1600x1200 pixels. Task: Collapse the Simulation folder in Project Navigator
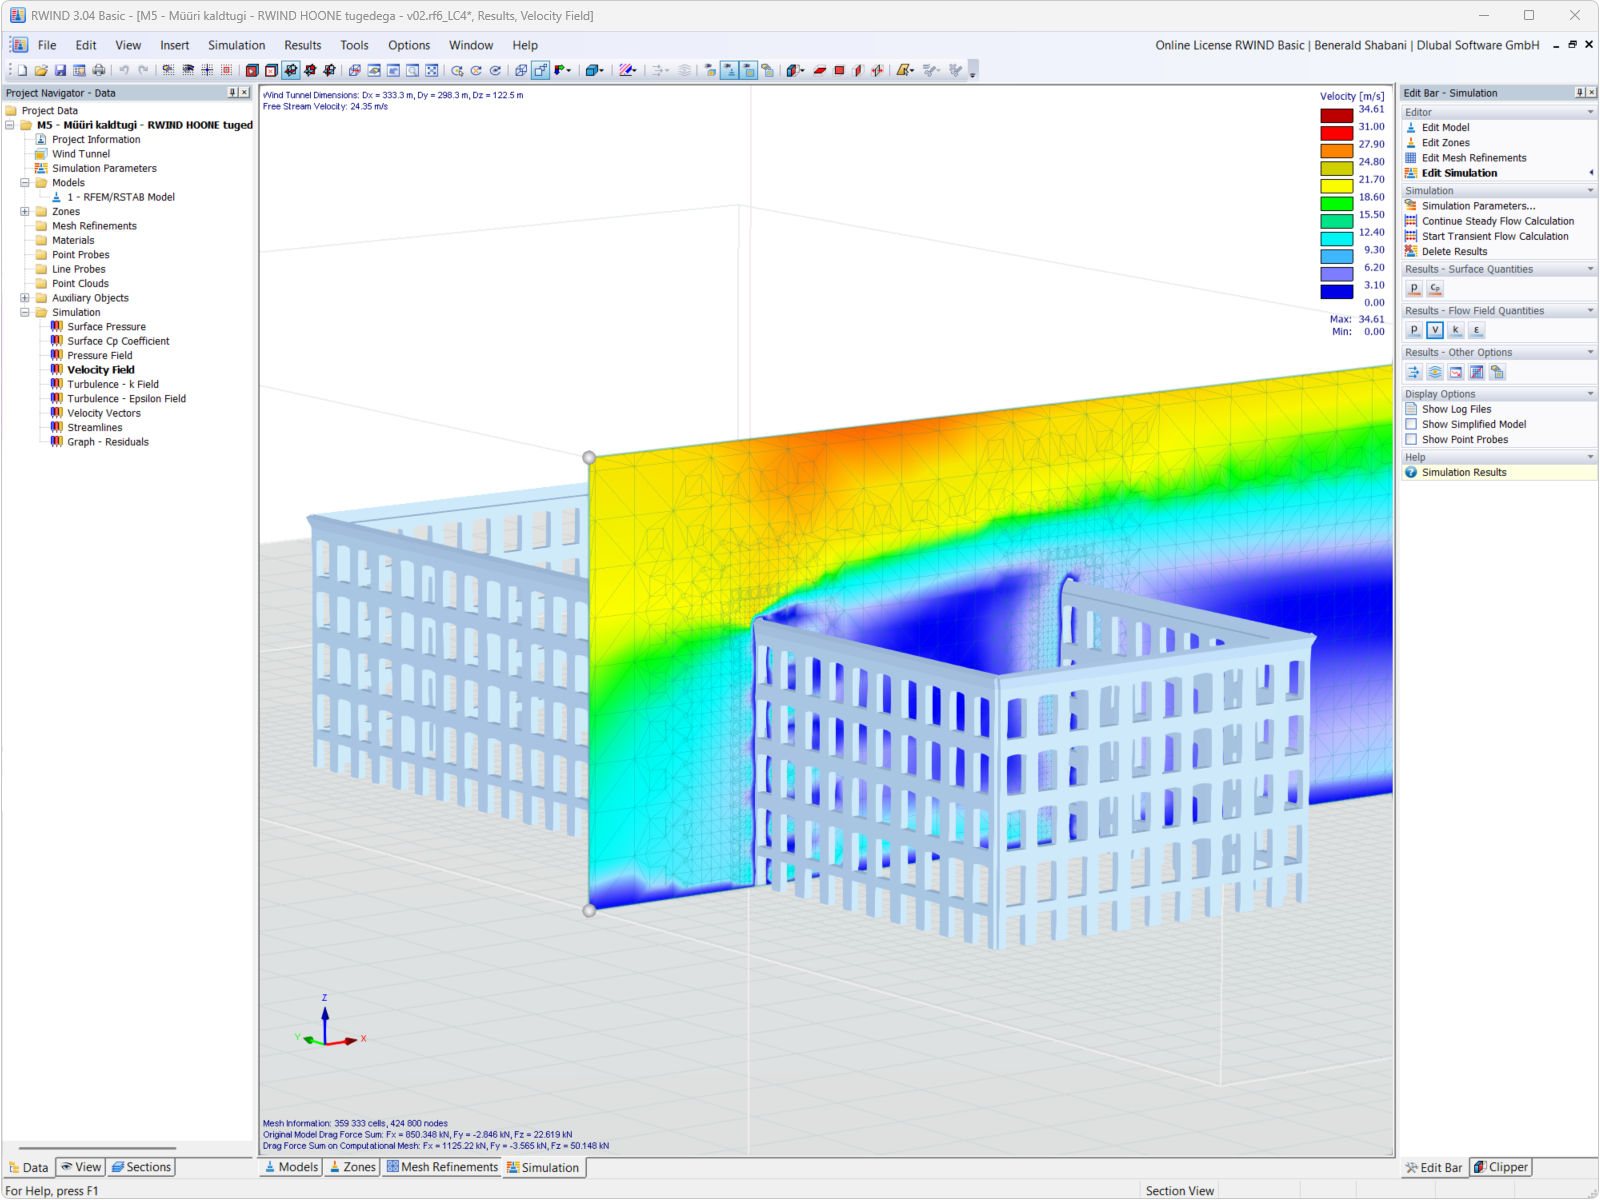[24, 312]
